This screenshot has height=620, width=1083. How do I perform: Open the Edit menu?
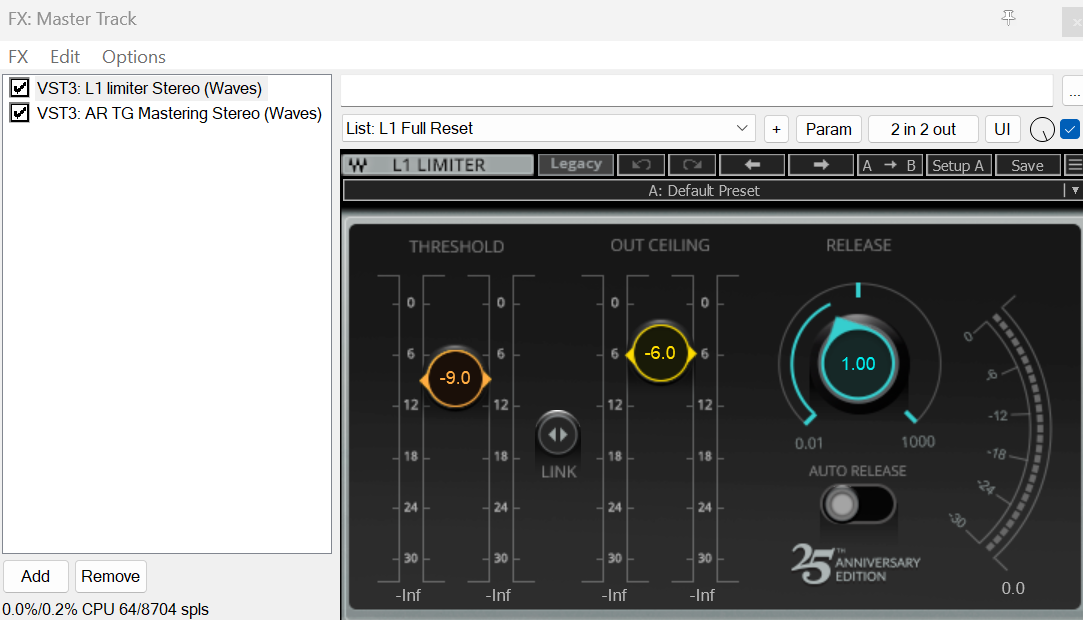65,57
